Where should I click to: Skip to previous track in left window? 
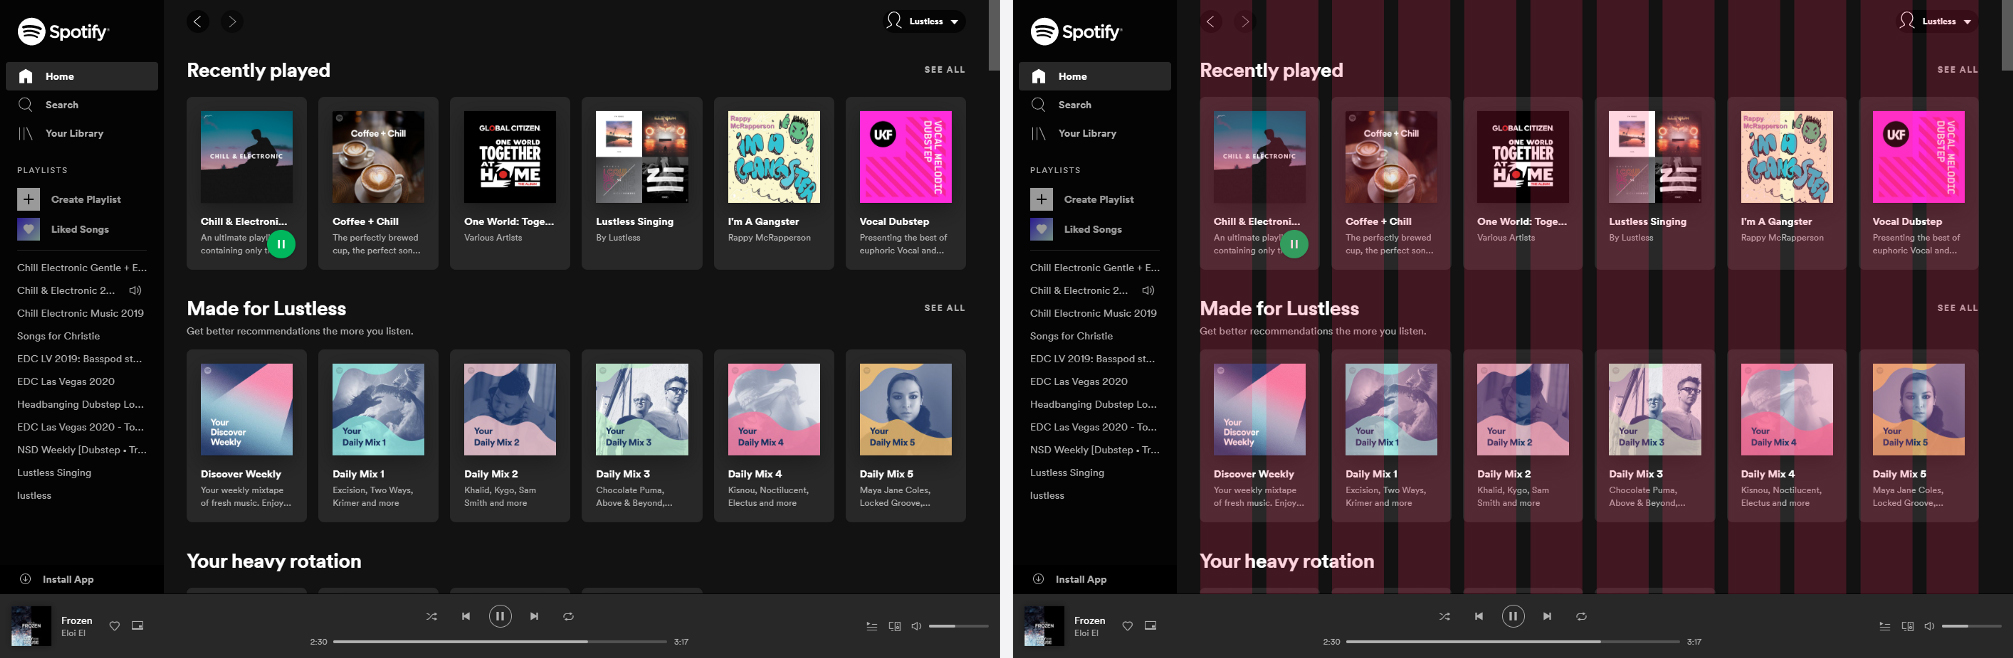pos(466,616)
